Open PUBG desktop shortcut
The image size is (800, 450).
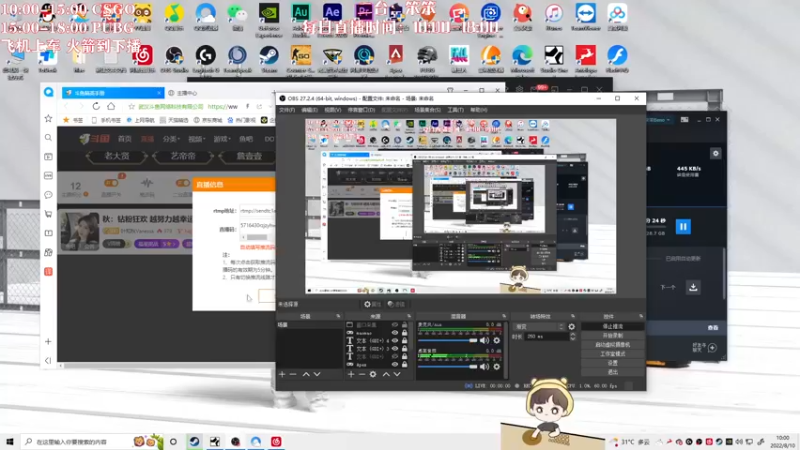click(427, 56)
